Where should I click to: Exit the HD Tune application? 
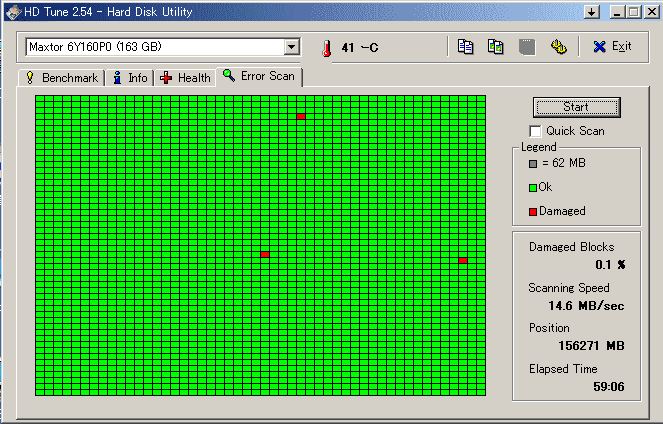613,47
